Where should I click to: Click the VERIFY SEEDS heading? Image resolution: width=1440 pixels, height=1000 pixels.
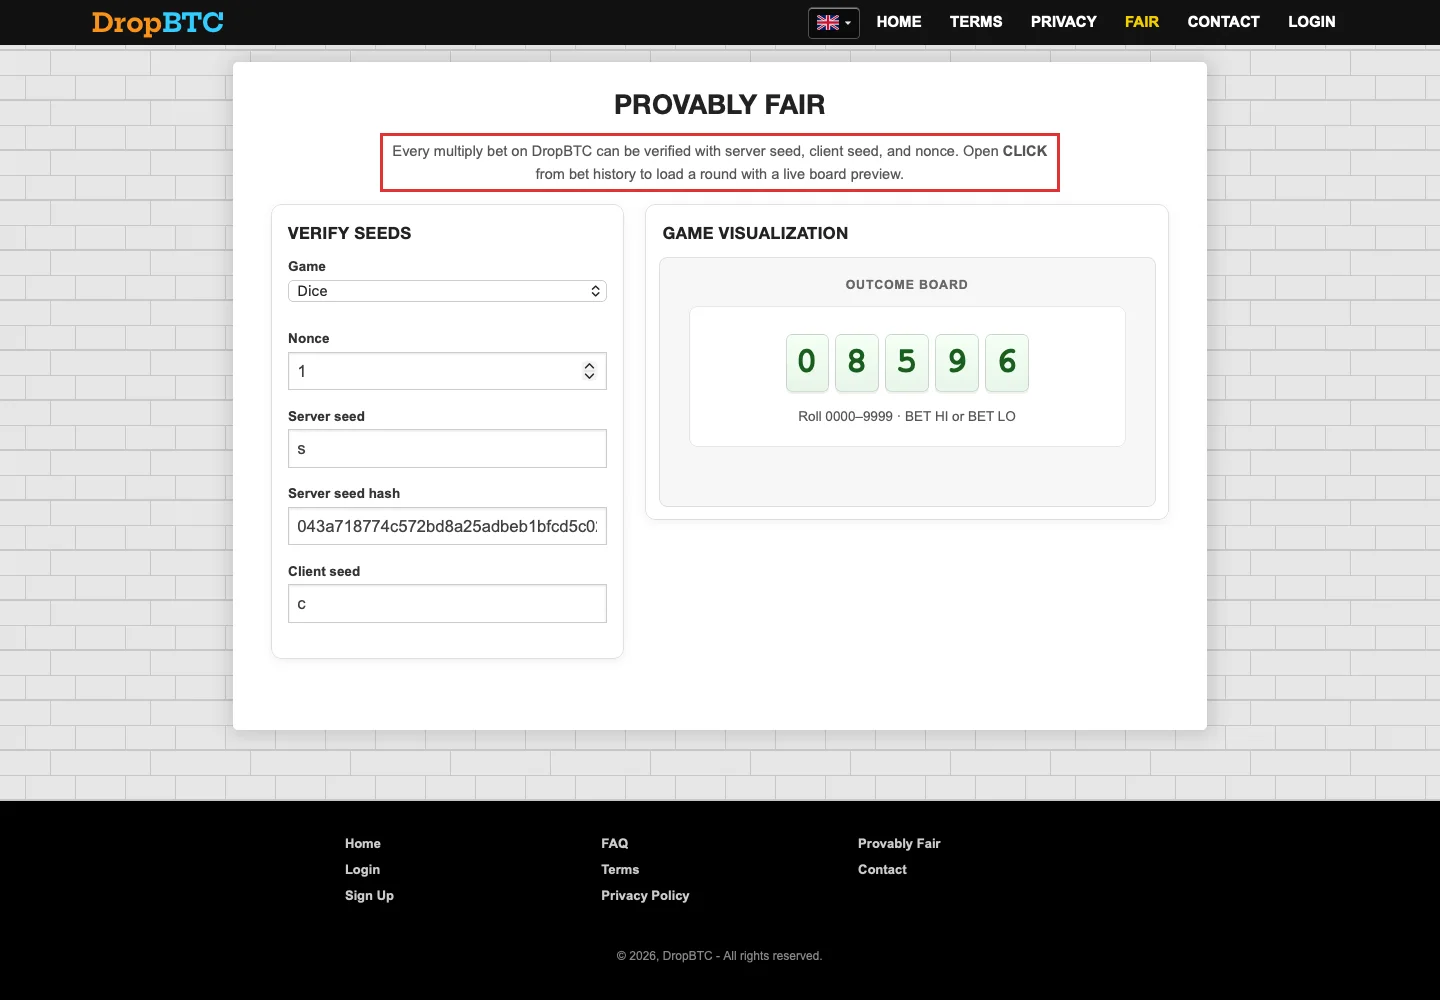coord(350,233)
